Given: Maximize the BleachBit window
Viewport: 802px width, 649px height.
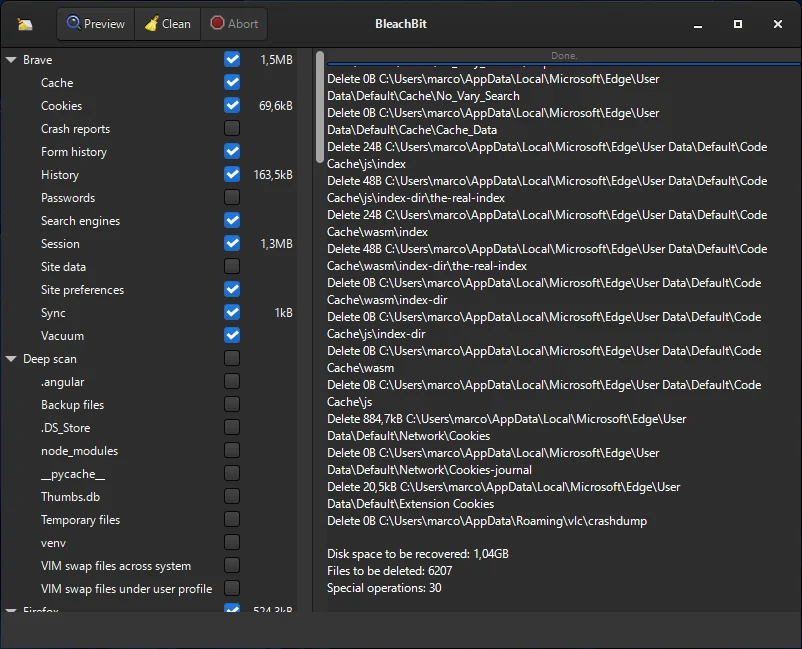Looking at the screenshot, I should coord(738,24).
